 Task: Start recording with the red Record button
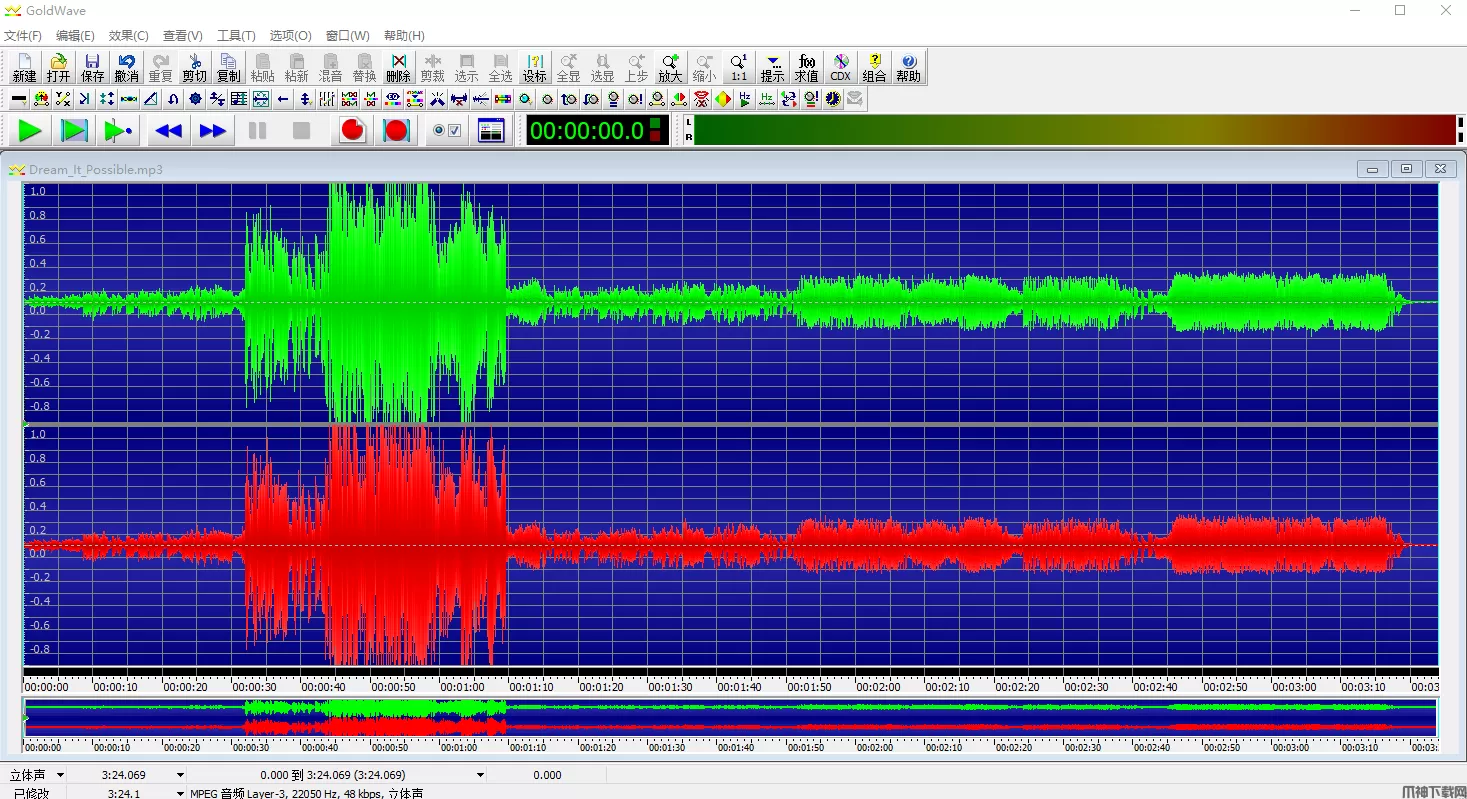[352, 130]
